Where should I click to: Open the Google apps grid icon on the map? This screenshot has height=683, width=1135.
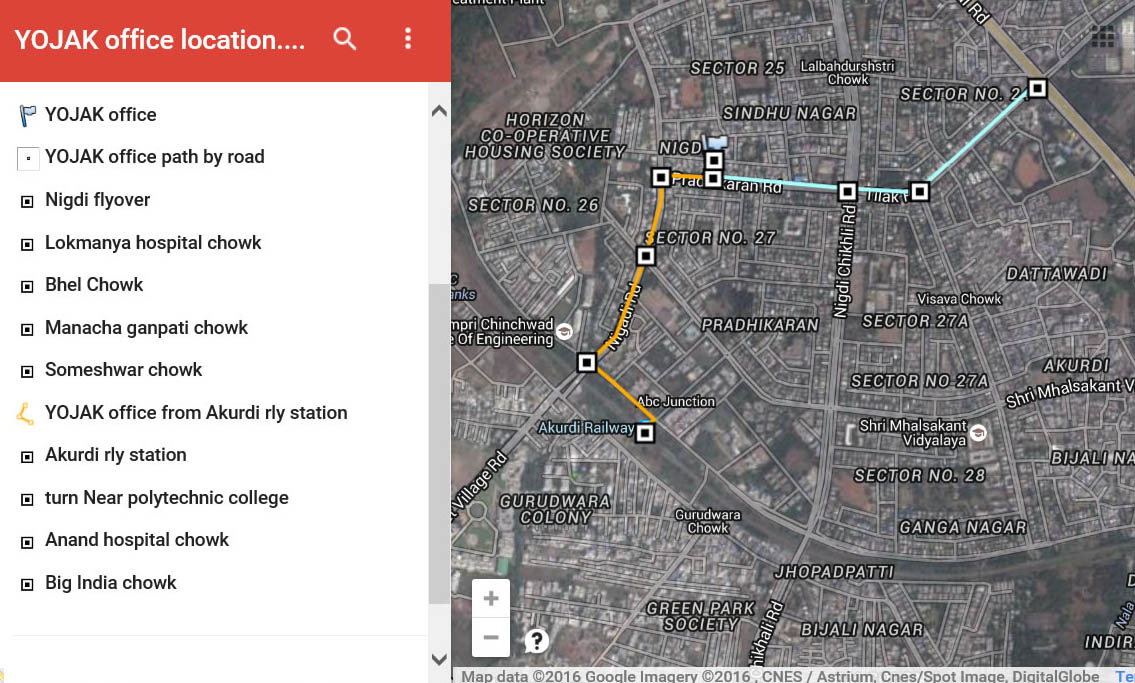pyautogui.click(x=1102, y=36)
